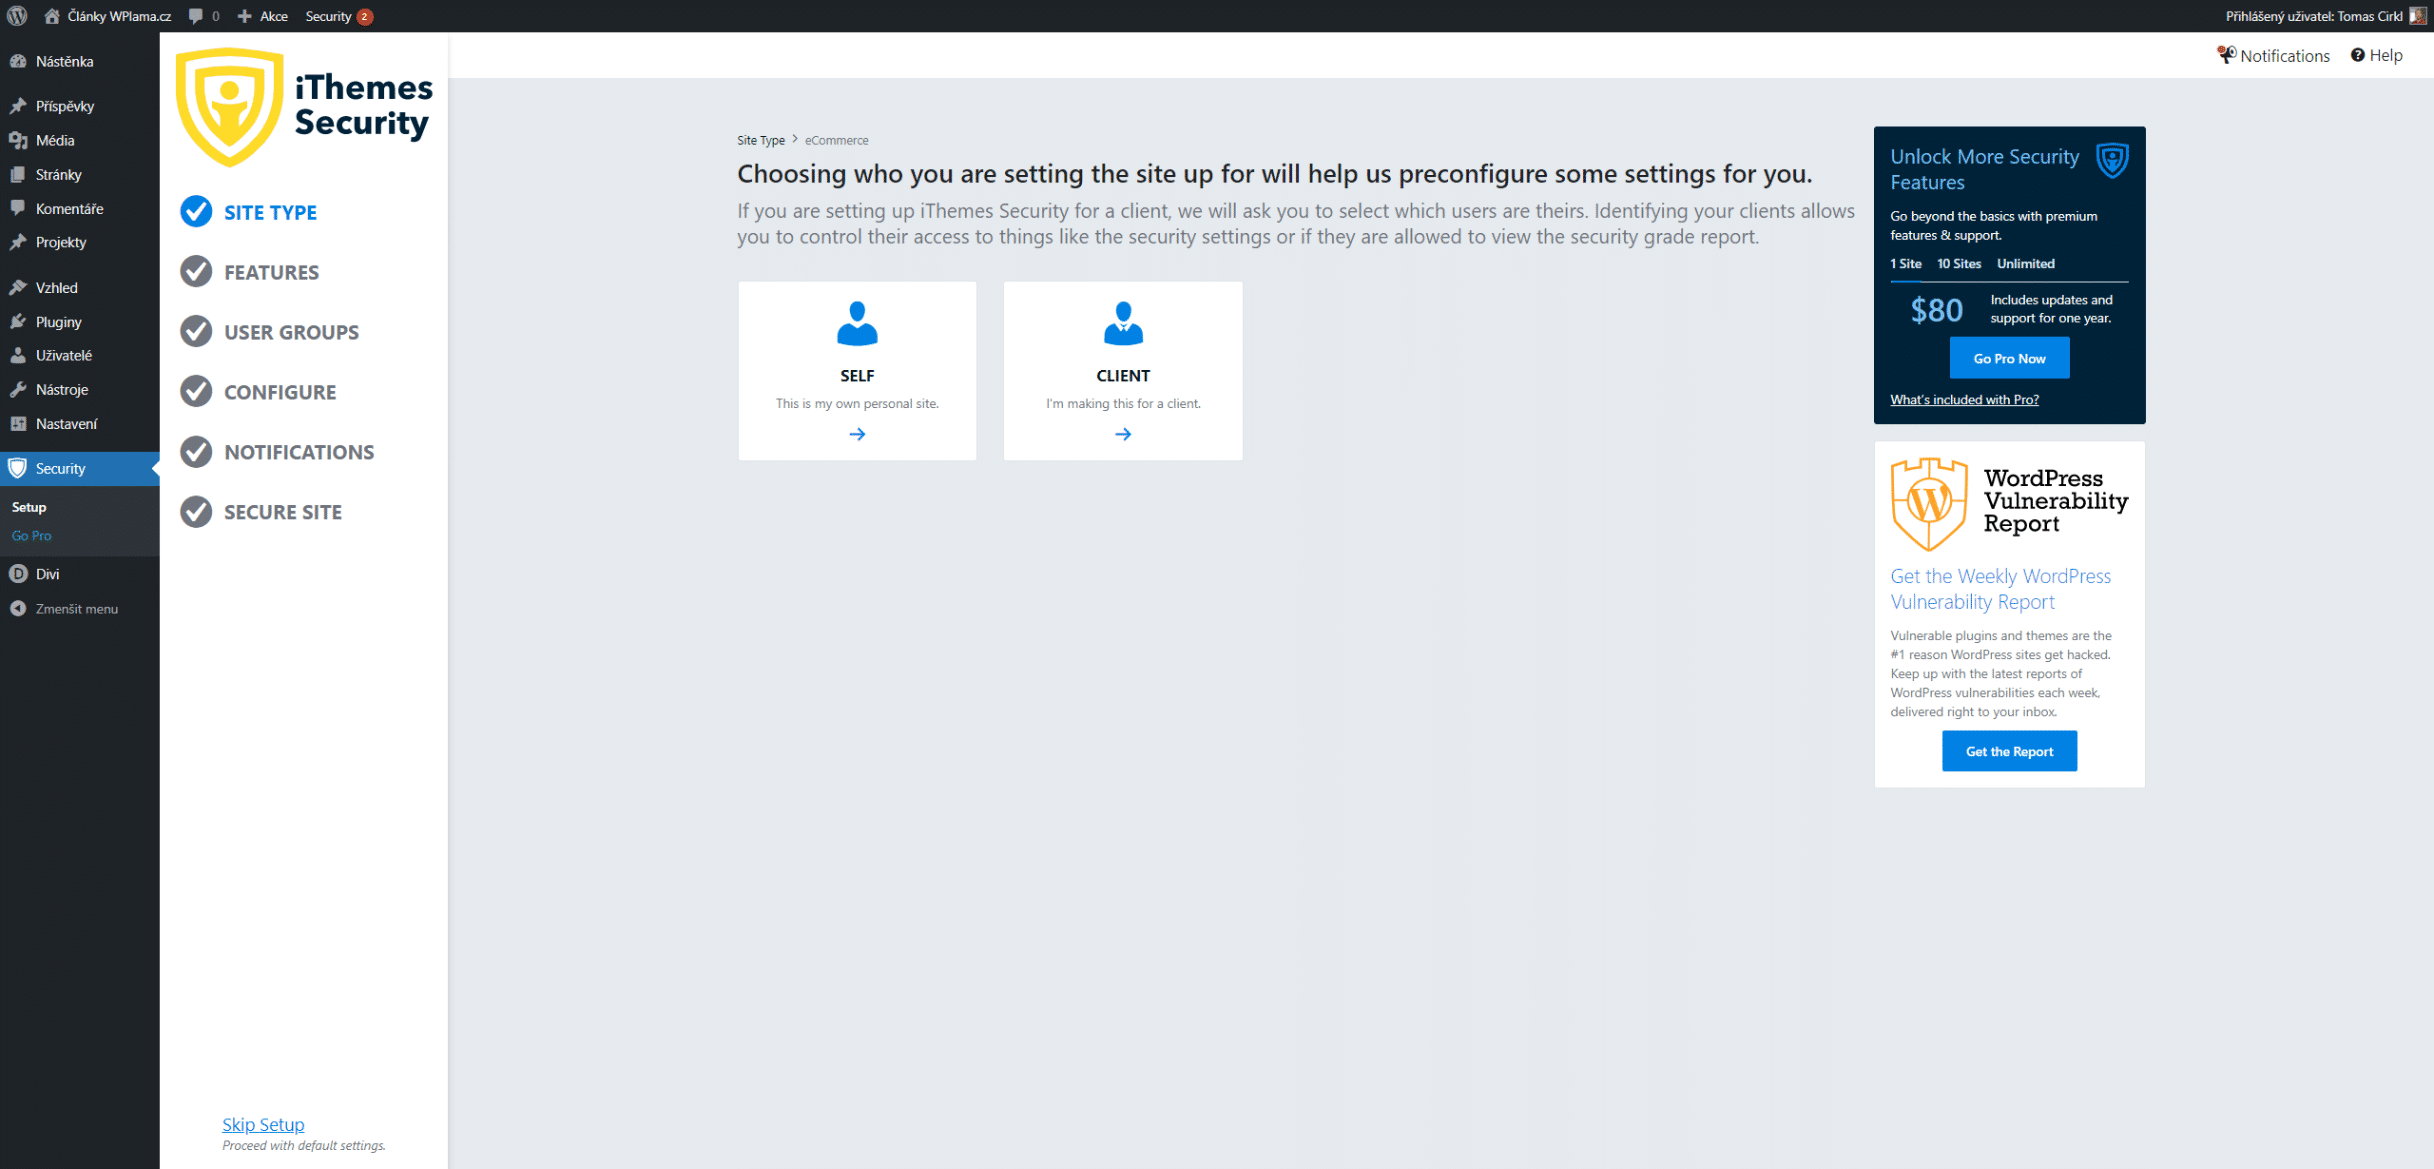Viewport: 2434px width, 1169px height.
Task: Click the Stránky pages icon
Action: point(18,174)
